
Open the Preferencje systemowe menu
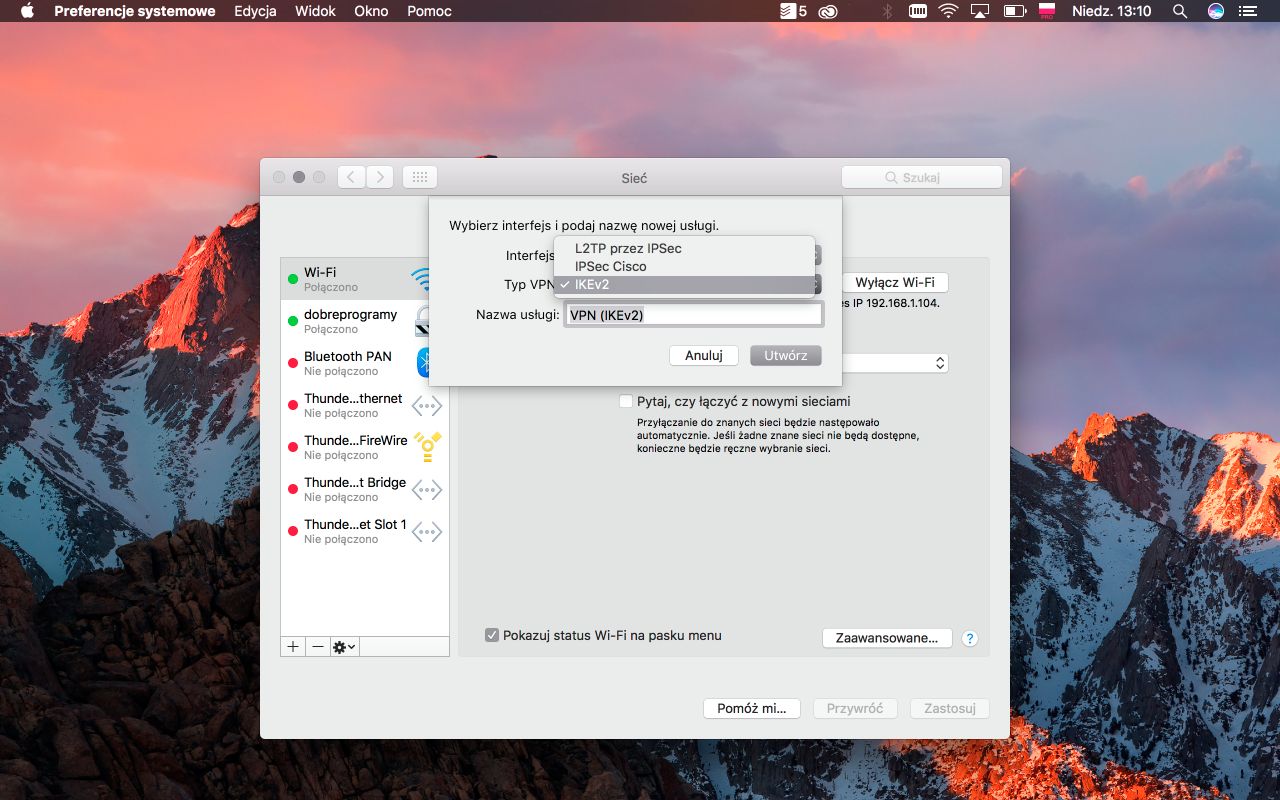click(135, 11)
